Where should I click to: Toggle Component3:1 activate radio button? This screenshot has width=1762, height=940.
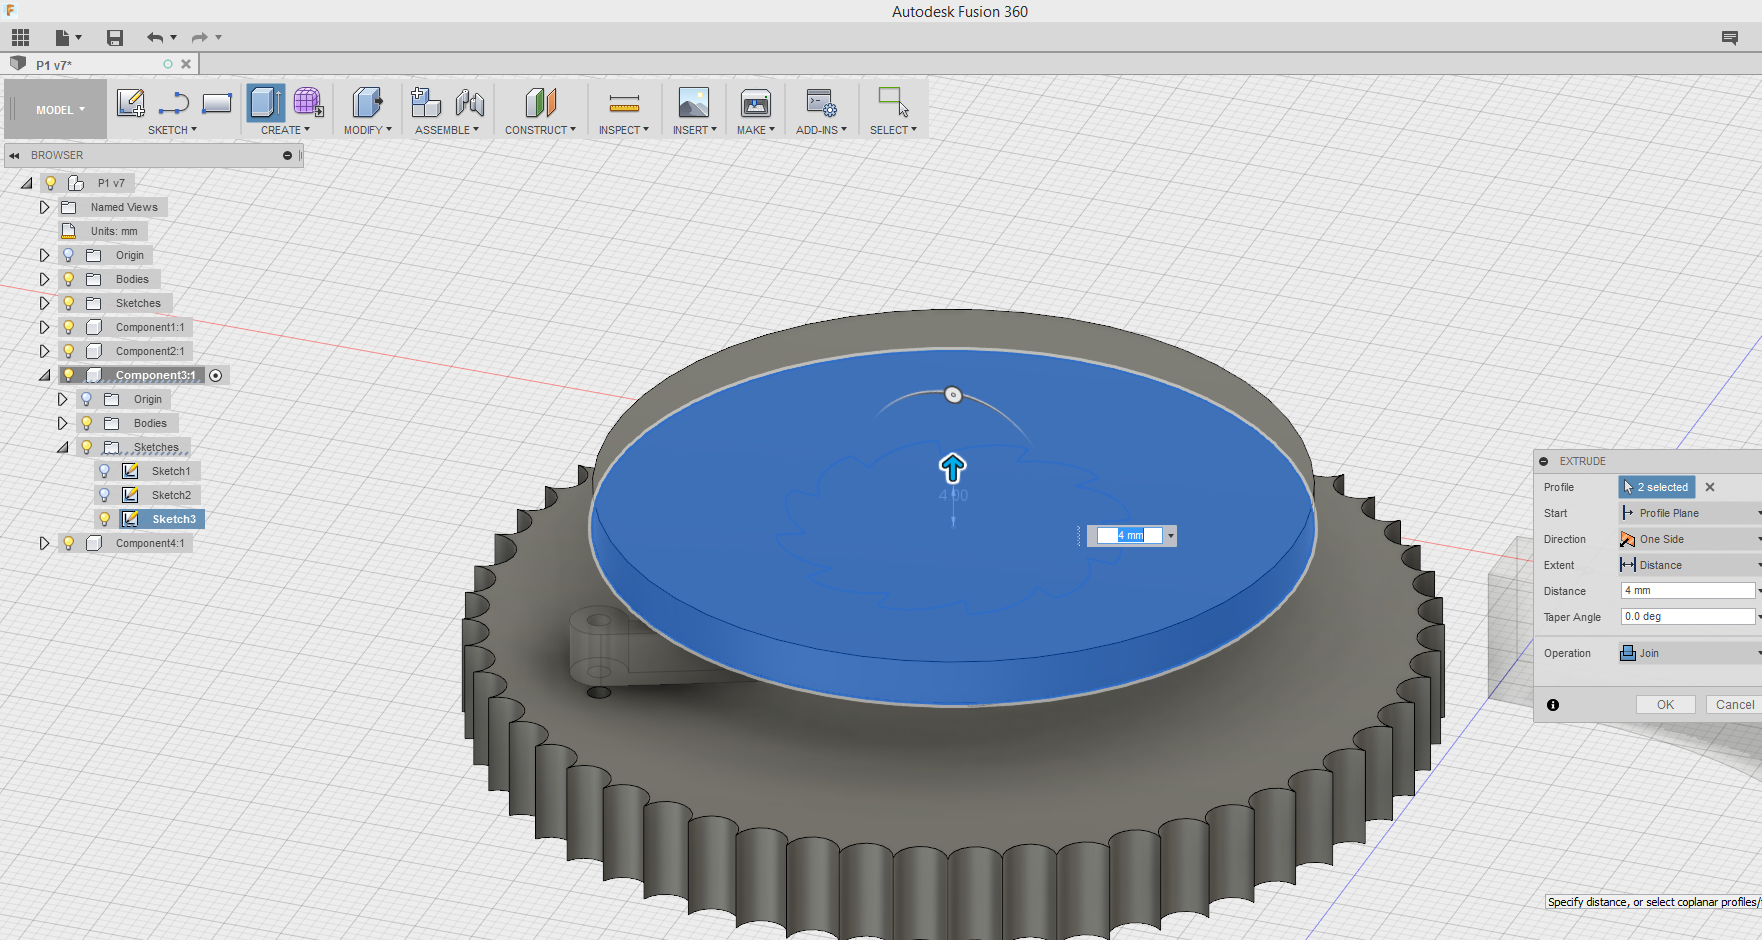[x=216, y=375]
